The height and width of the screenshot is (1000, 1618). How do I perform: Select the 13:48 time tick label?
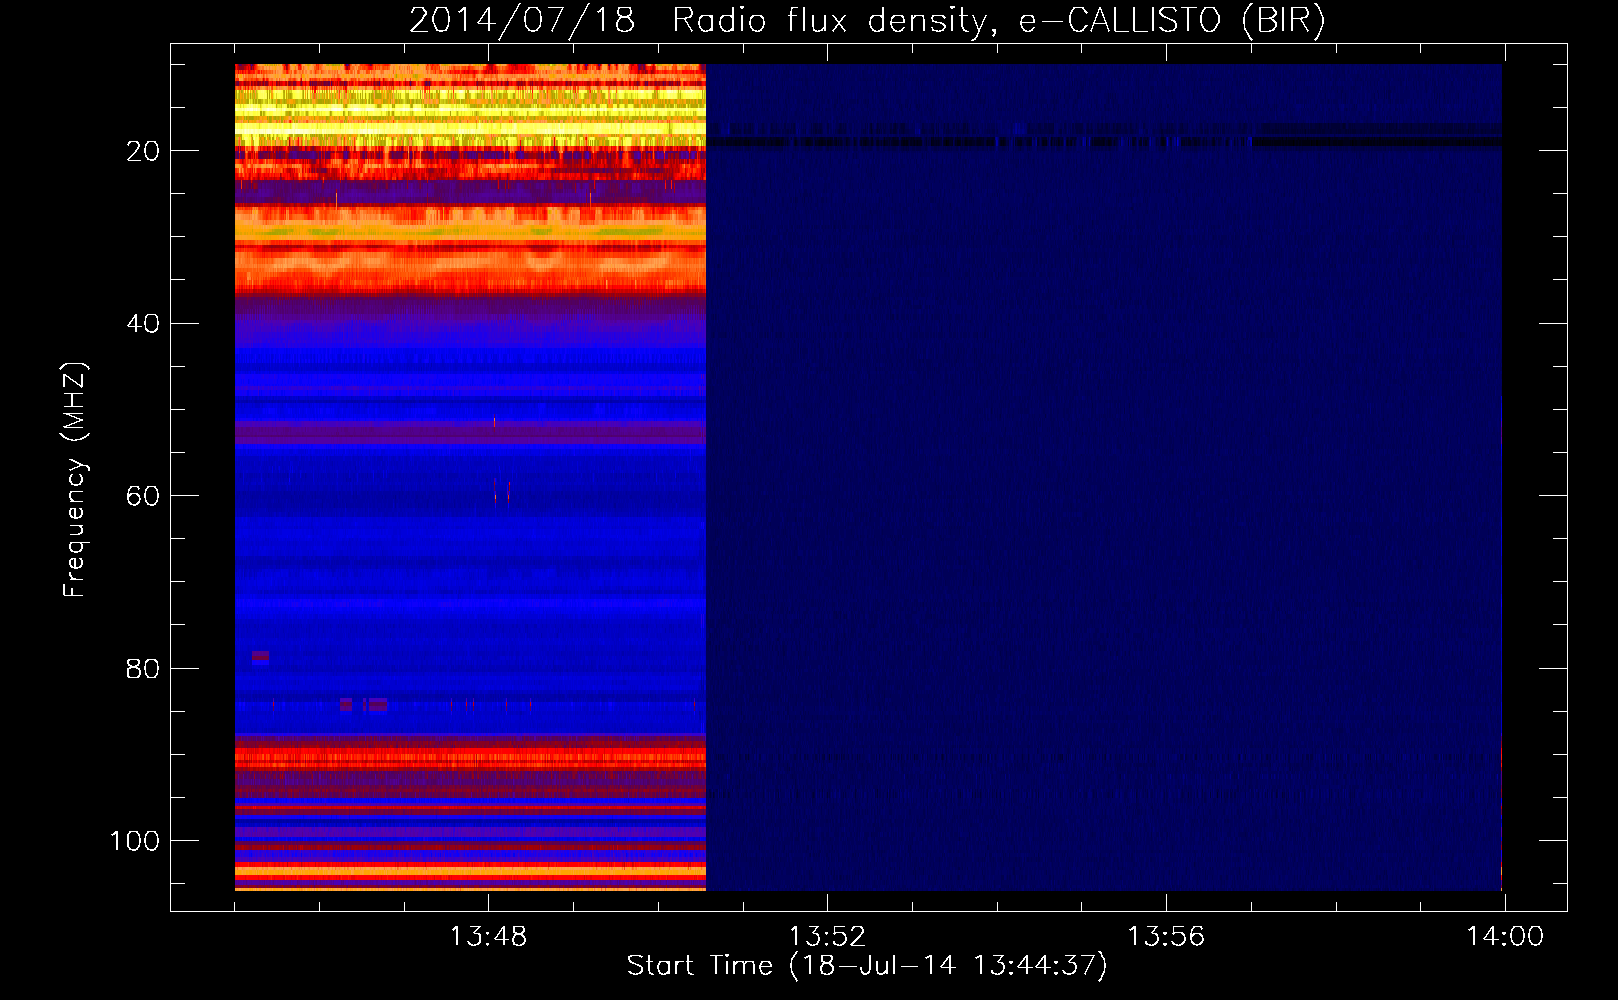(488, 937)
